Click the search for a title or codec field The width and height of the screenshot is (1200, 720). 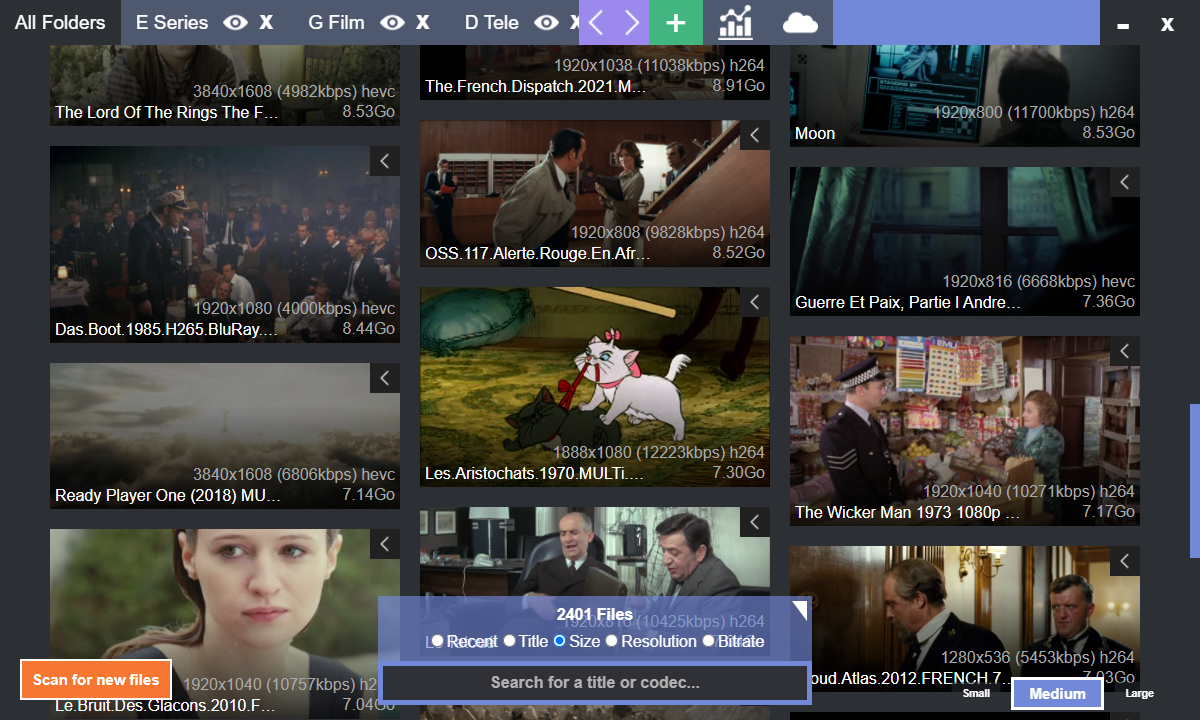tap(595, 683)
